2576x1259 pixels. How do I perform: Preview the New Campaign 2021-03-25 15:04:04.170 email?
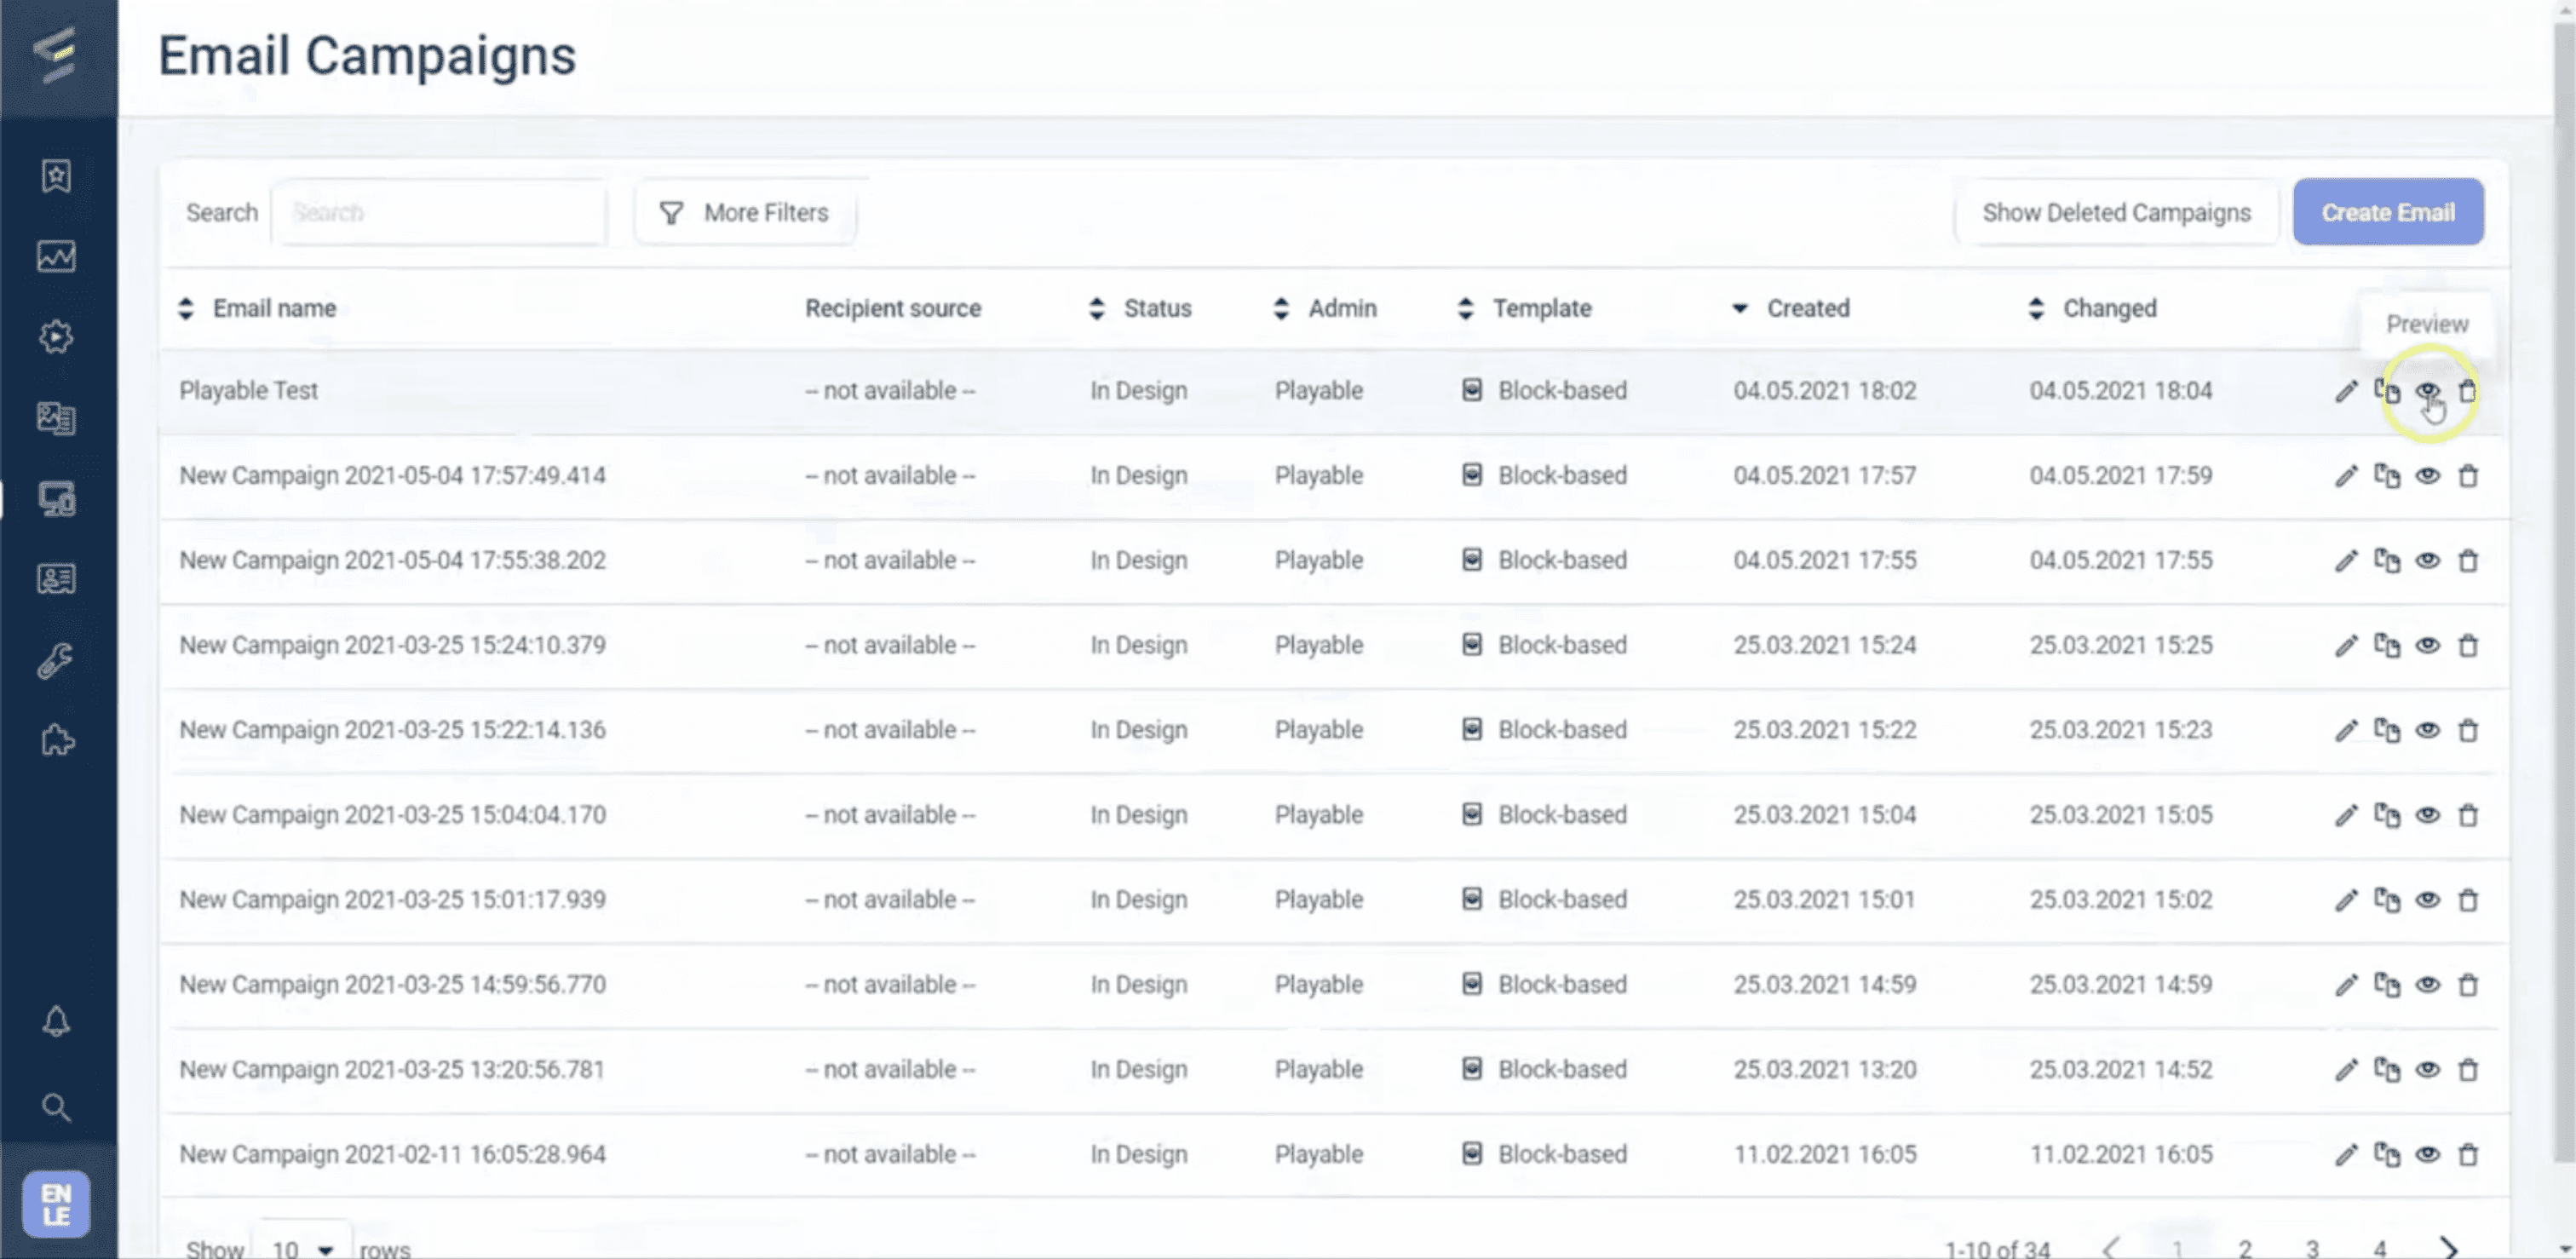pyautogui.click(x=2427, y=815)
